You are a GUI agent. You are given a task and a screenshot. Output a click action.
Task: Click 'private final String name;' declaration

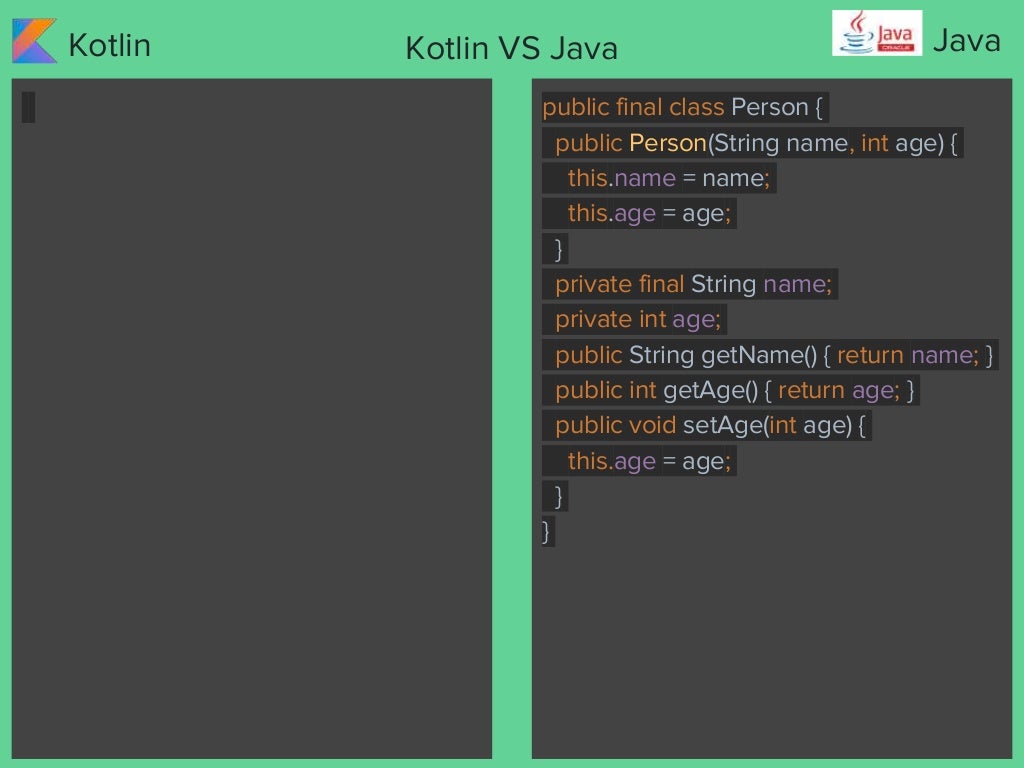[x=692, y=284]
